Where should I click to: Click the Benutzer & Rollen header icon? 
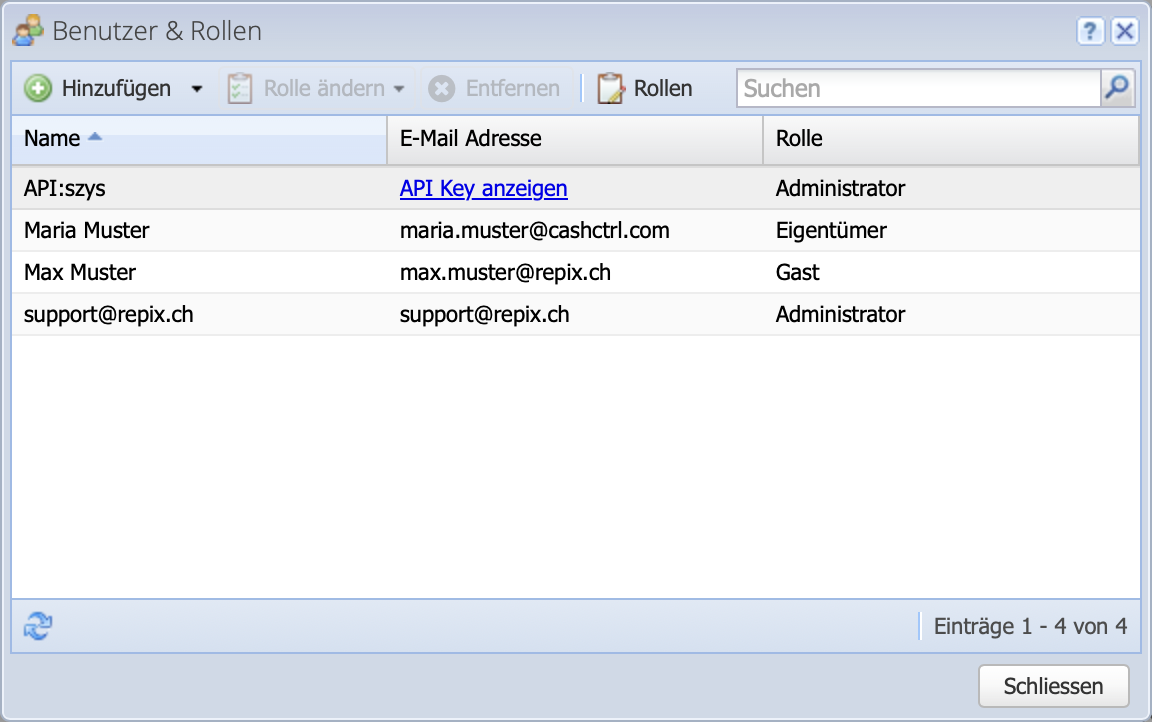tap(27, 31)
